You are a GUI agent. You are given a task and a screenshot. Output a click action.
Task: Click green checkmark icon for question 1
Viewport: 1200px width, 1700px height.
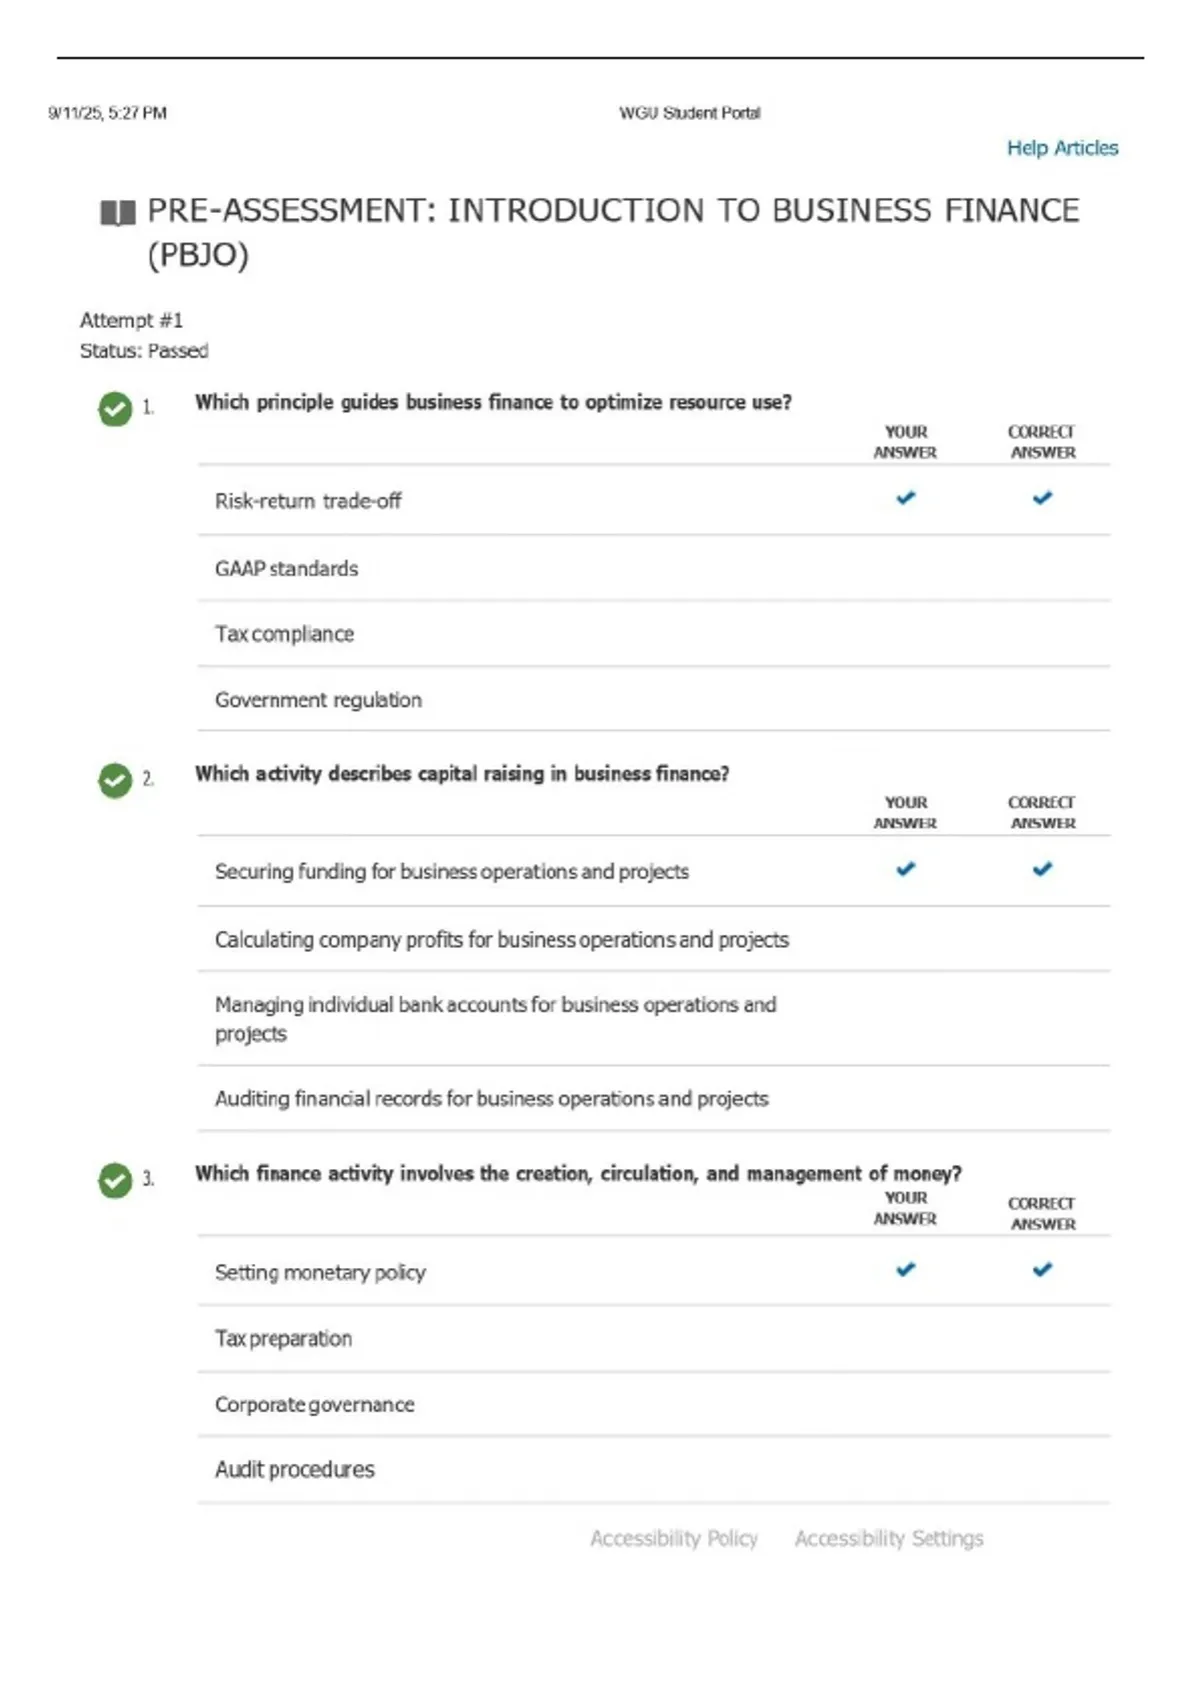(115, 408)
